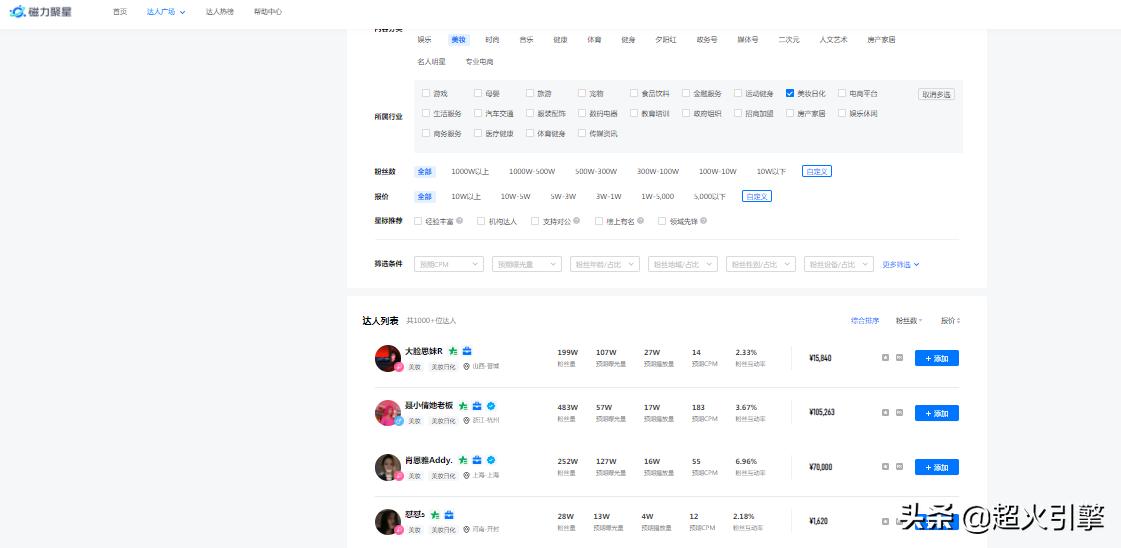Tick the 电商平台 industry checkbox

[842, 93]
